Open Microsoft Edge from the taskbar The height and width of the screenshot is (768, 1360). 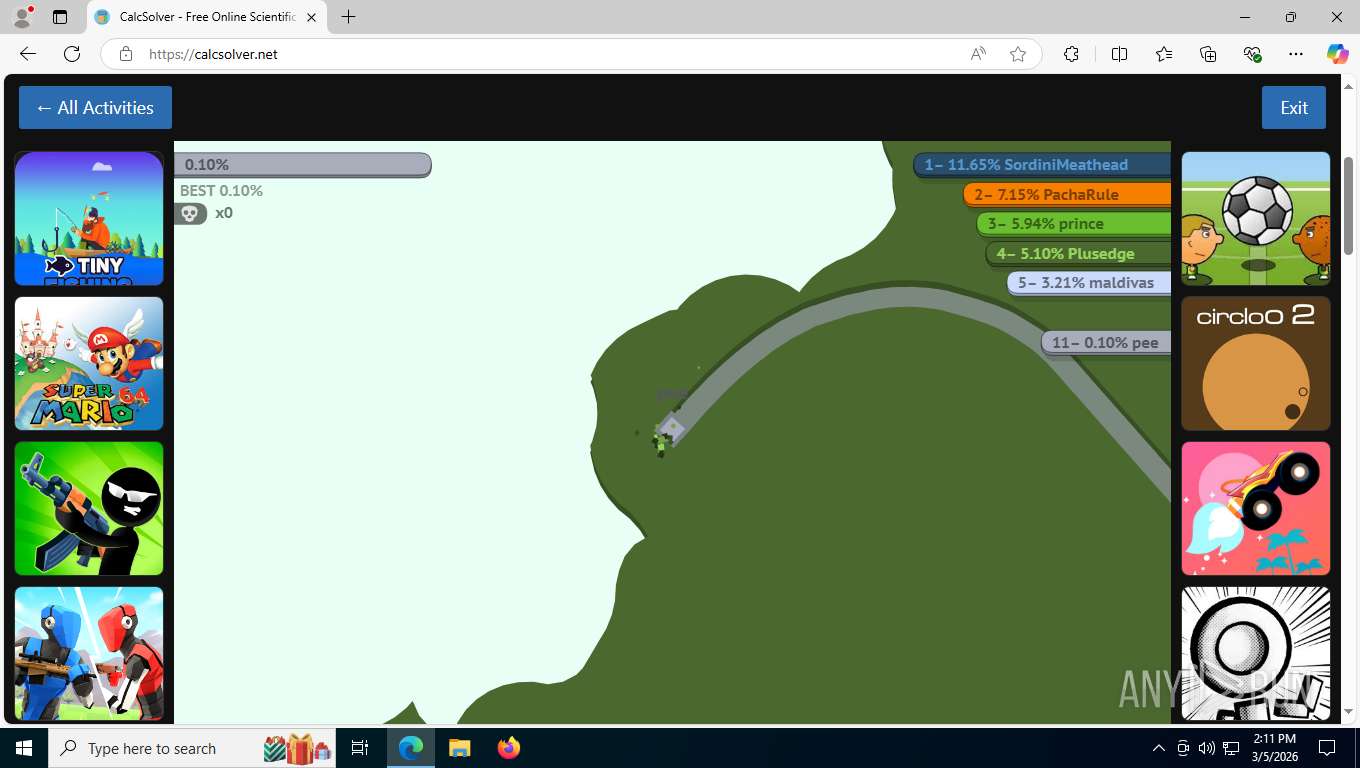pos(411,748)
